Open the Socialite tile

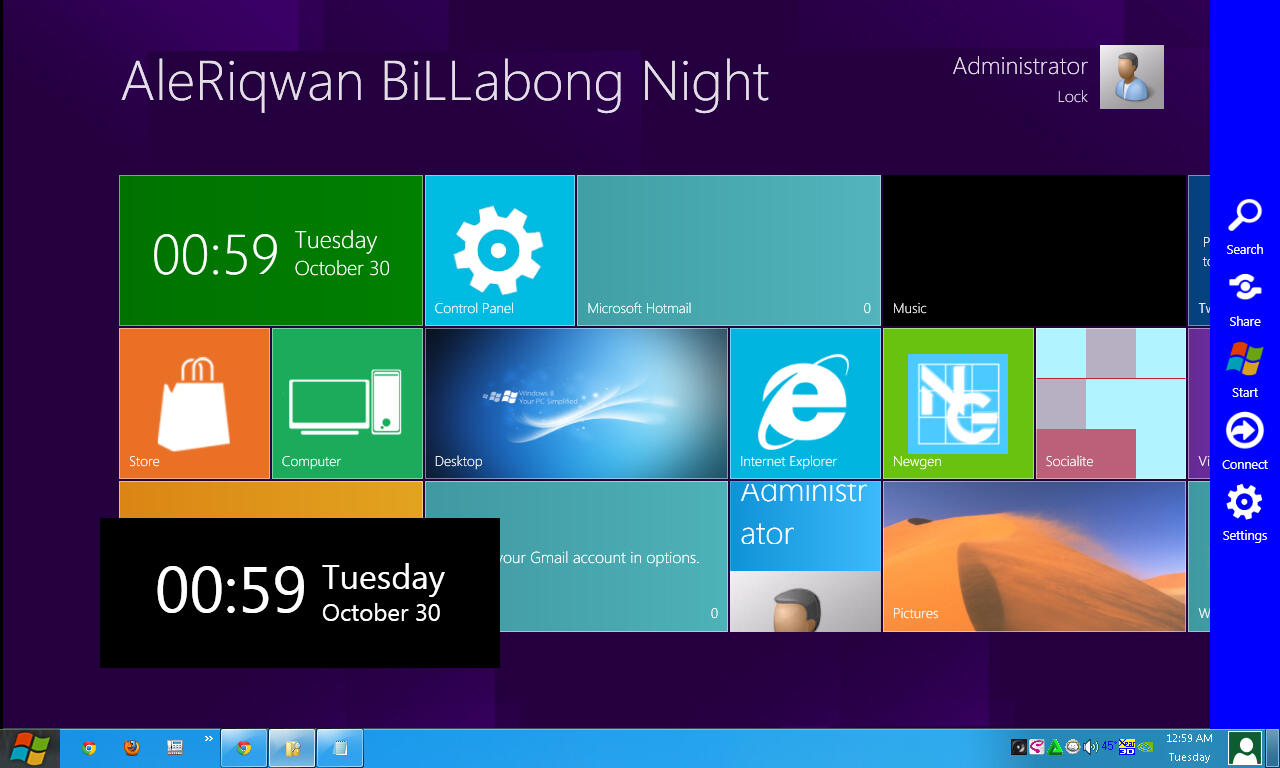point(1111,403)
